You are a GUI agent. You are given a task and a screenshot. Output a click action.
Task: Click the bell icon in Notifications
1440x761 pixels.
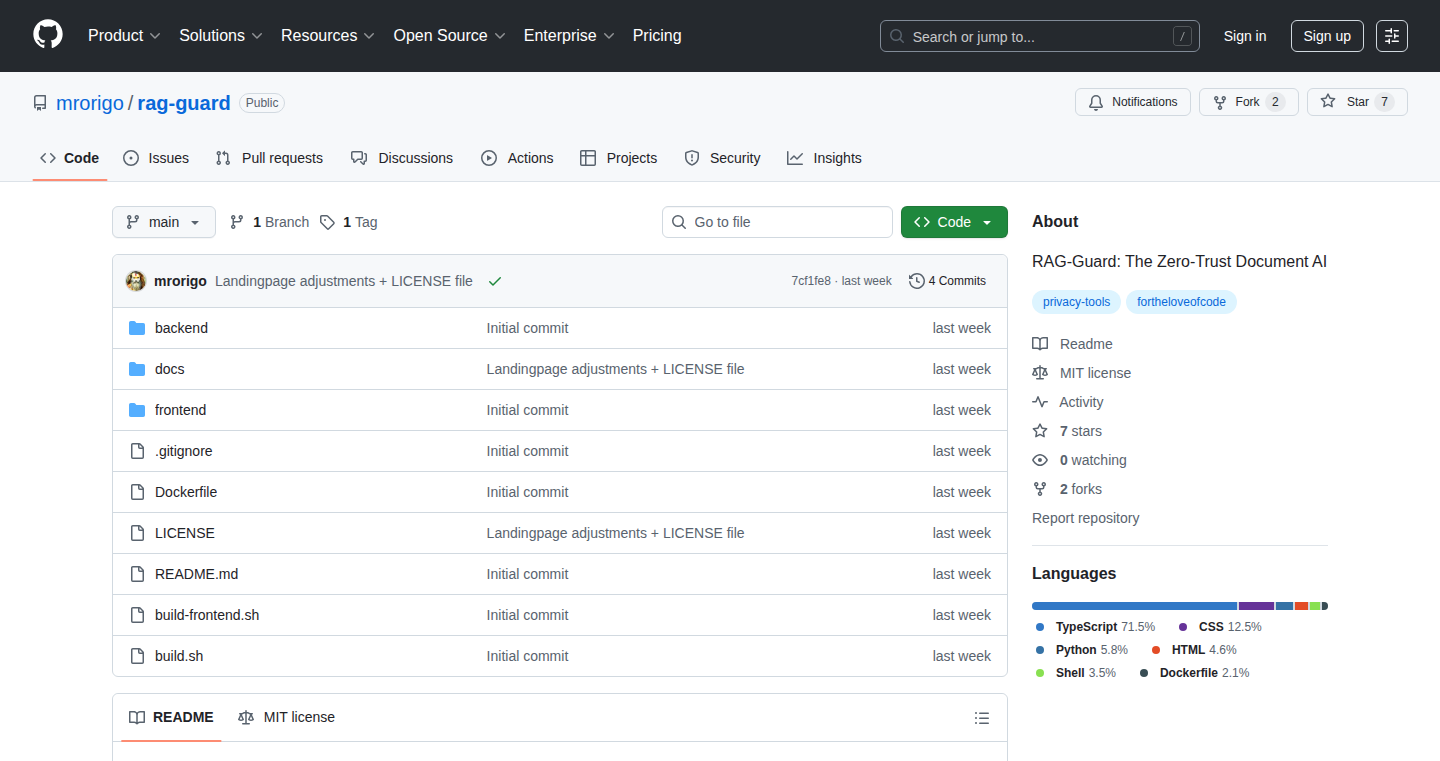tap(1096, 102)
